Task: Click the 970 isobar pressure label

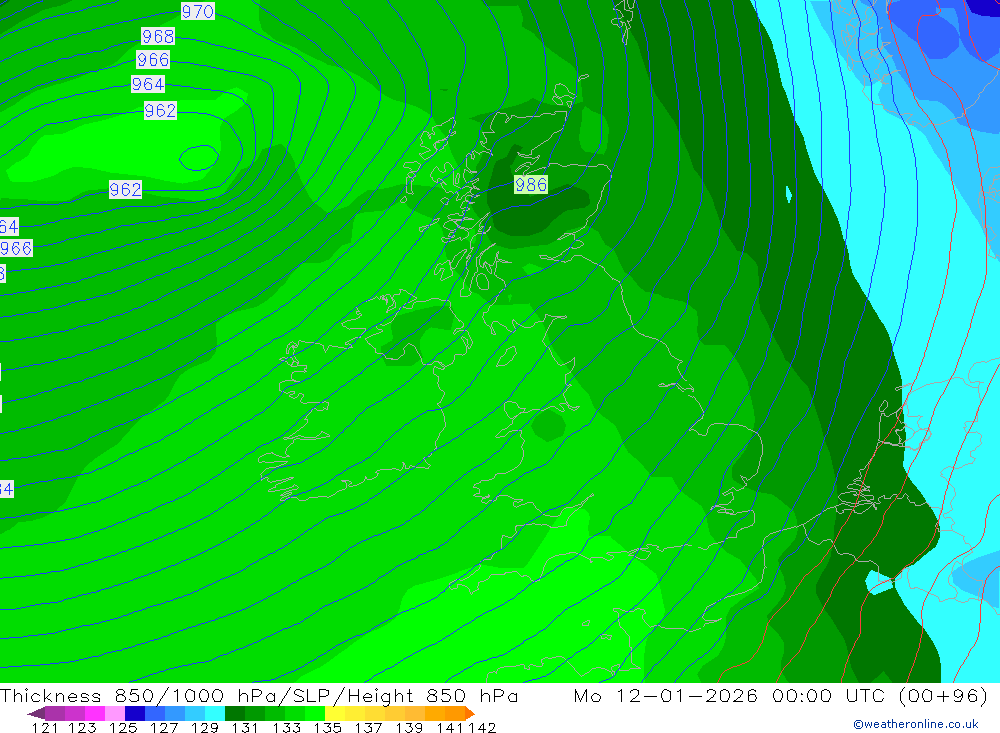Action: [198, 11]
